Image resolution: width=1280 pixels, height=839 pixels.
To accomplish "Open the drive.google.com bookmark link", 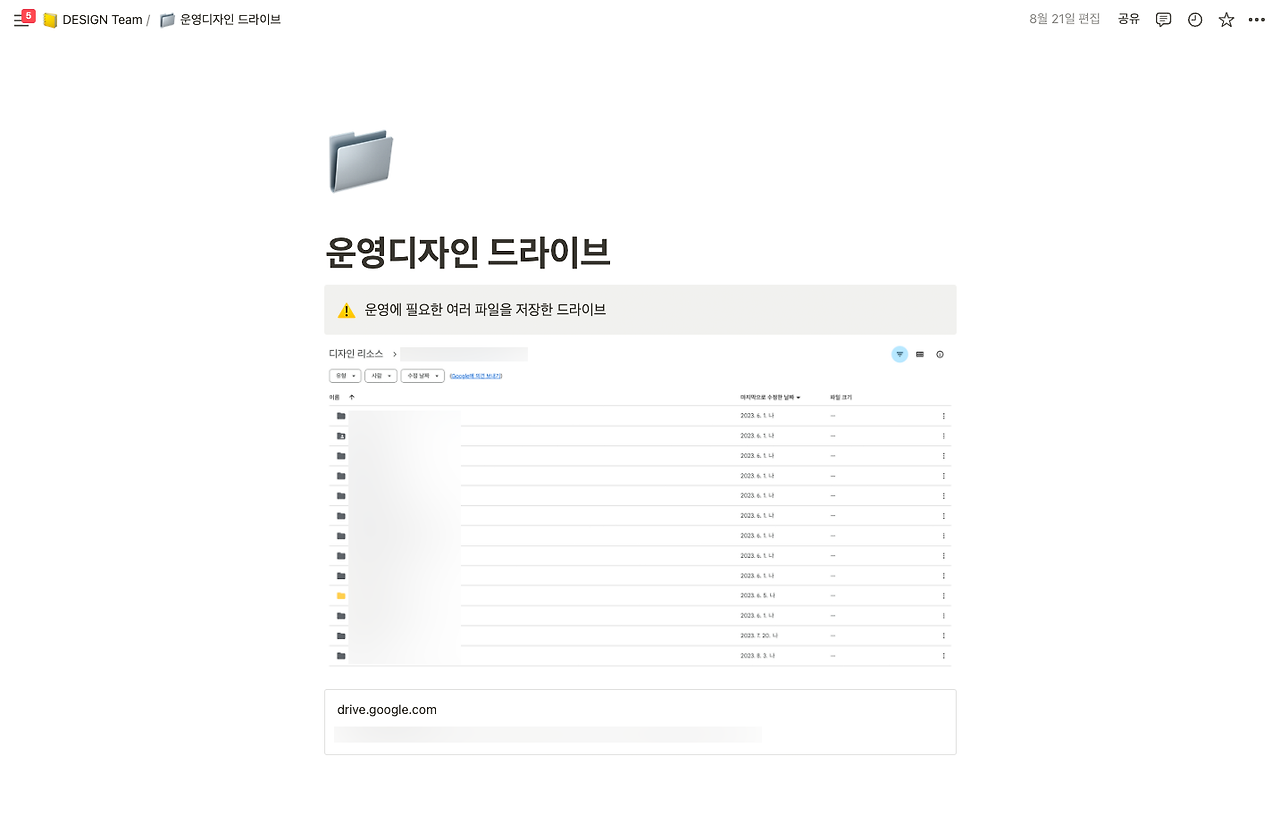I will click(x=640, y=722).
